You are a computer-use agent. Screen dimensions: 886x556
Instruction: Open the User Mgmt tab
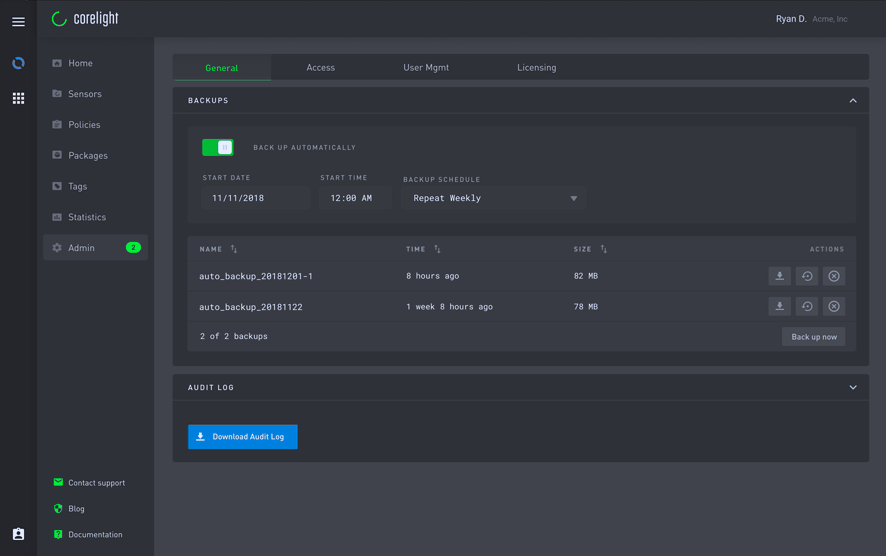[426, 68]
